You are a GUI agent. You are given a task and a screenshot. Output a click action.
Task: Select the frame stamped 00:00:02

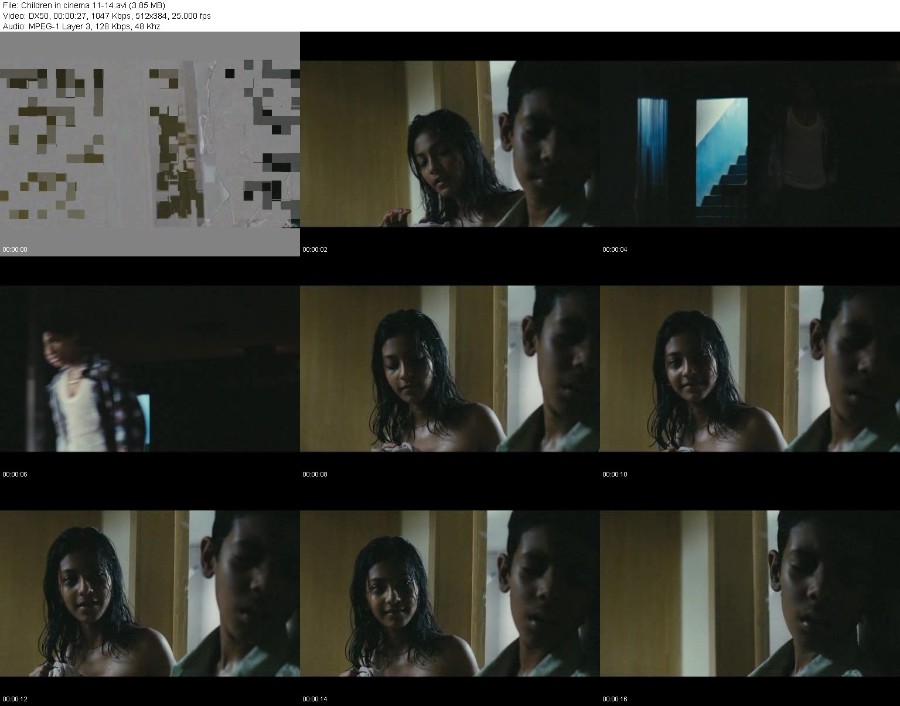pos(450,143)
